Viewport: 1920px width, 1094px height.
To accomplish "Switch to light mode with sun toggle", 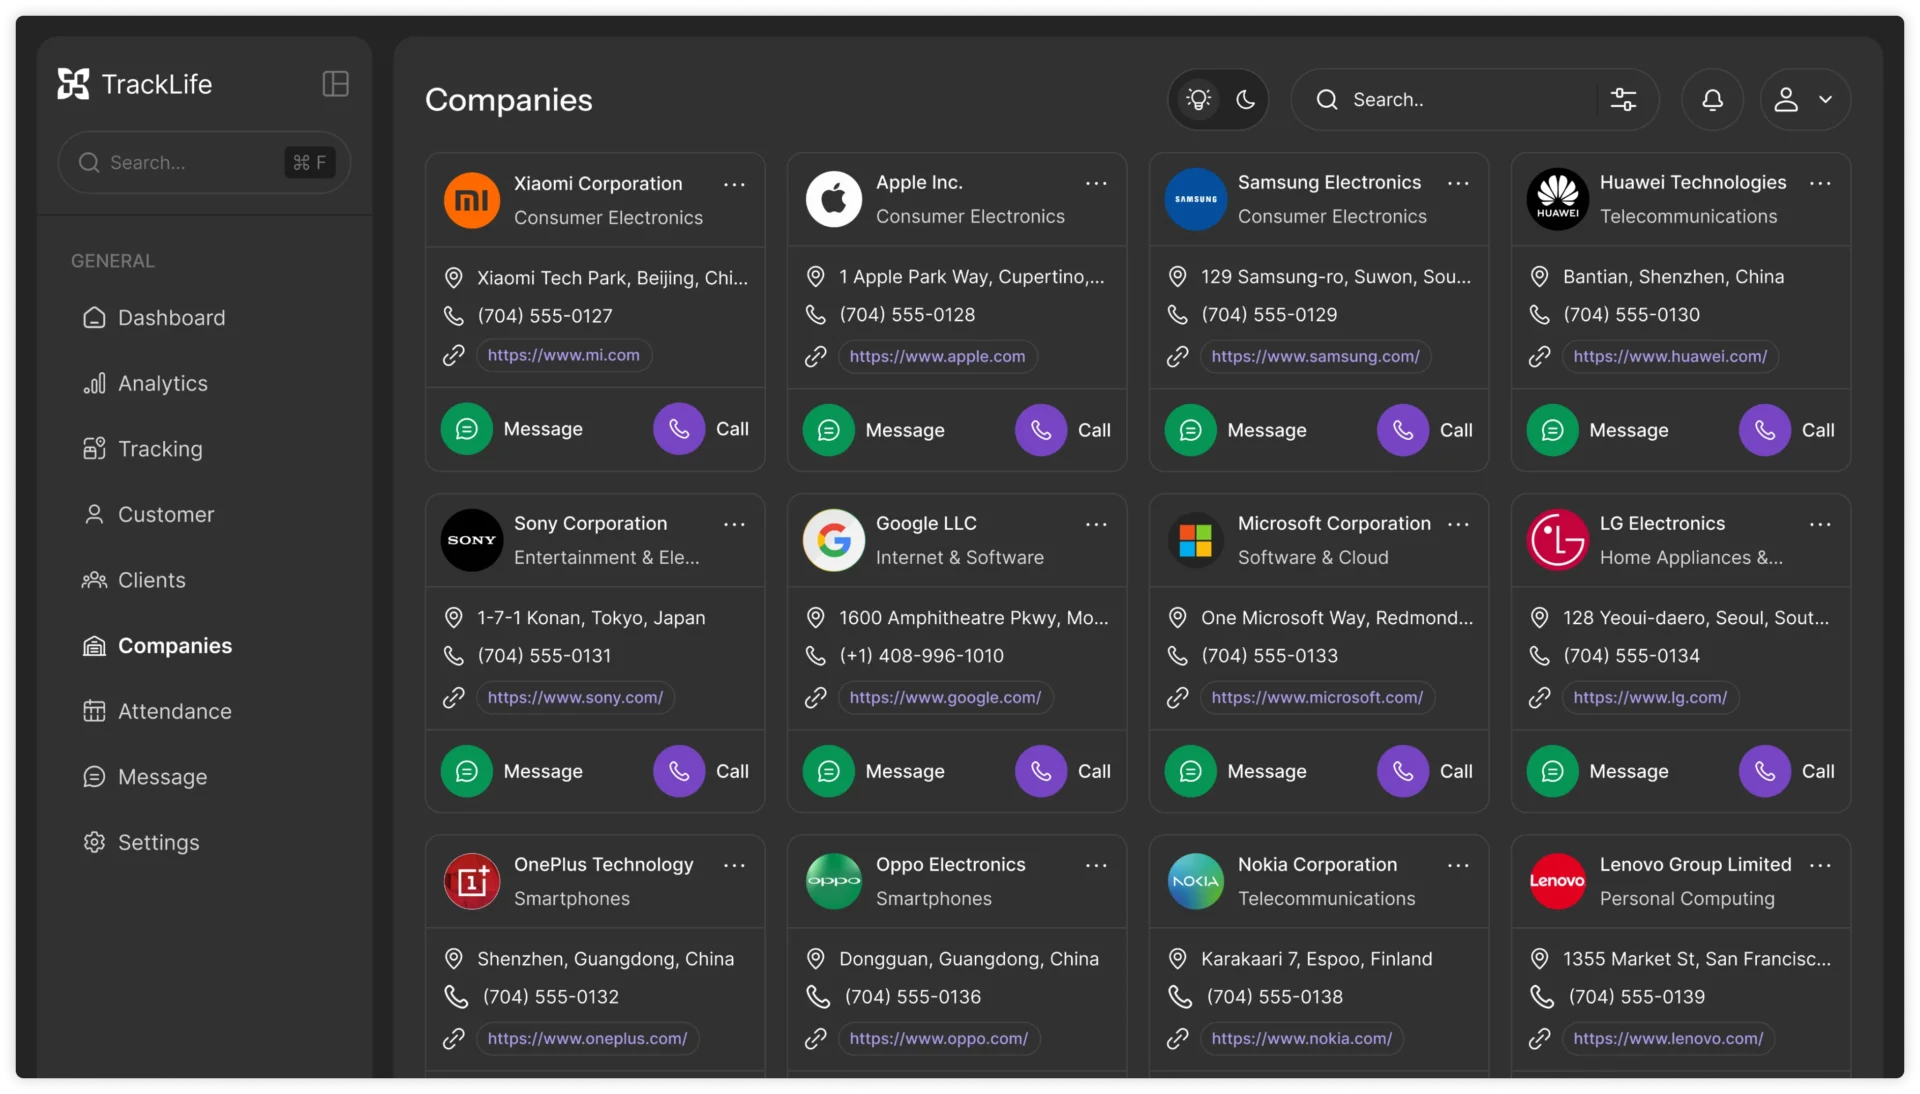I will 1198,100.
